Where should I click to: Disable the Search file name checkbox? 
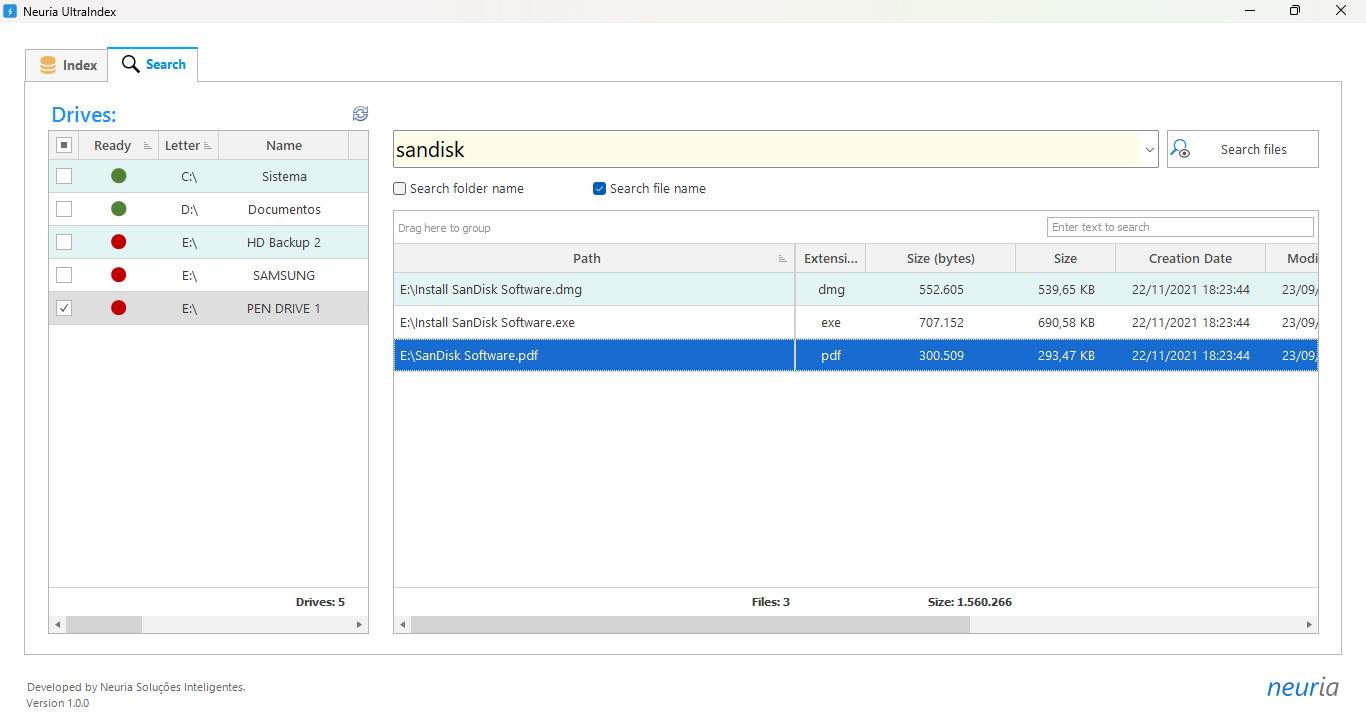pyautogui.click(x=599, y=188)
